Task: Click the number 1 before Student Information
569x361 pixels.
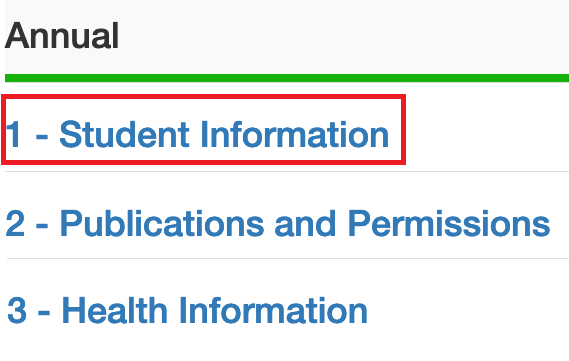Action: pos(13,135)
